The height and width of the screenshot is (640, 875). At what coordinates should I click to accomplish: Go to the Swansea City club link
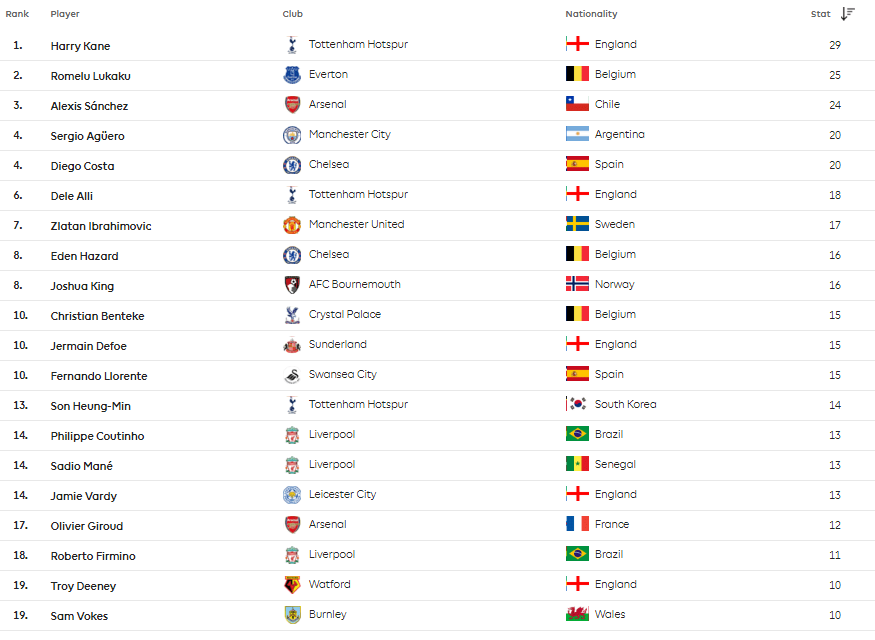[343, 374]
